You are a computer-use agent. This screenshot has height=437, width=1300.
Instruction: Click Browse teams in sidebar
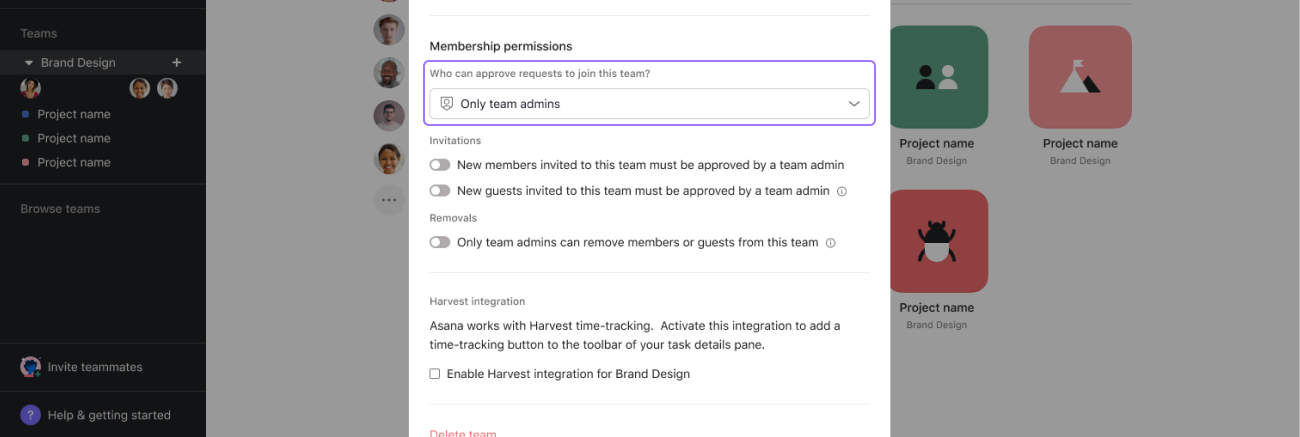(x=60, y=209)
